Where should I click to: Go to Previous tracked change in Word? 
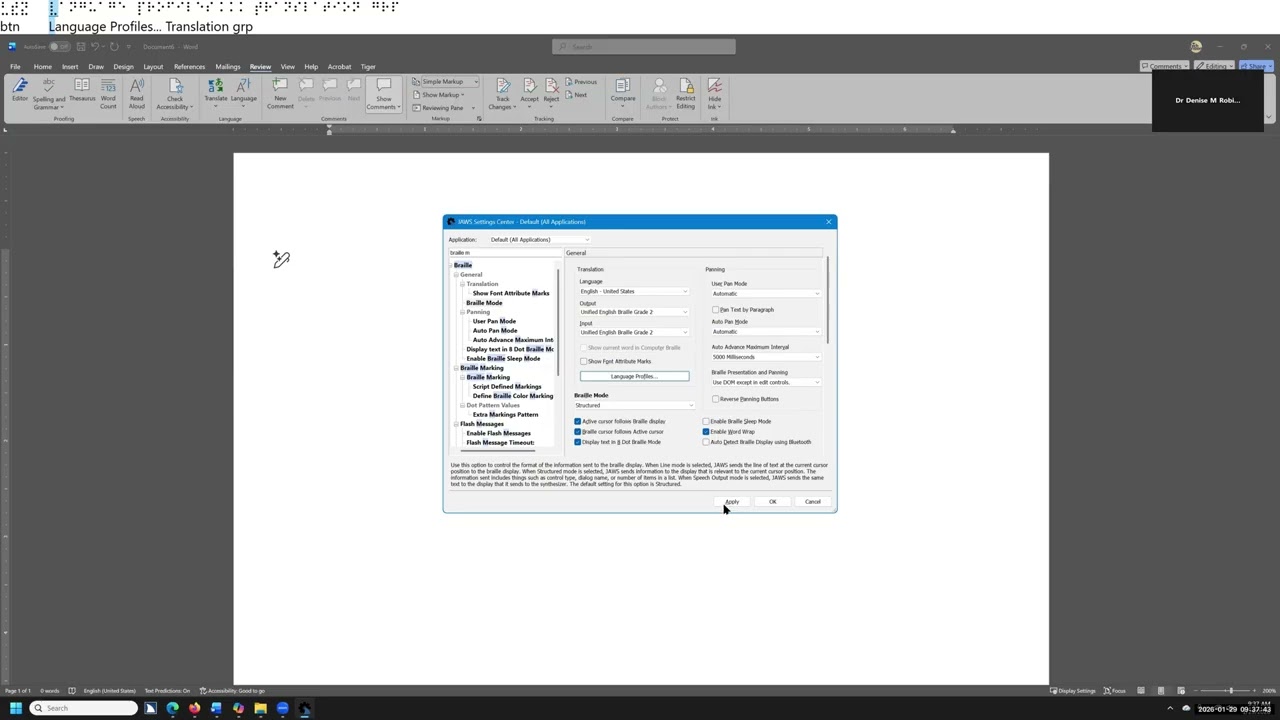click(x=581, y=82)
